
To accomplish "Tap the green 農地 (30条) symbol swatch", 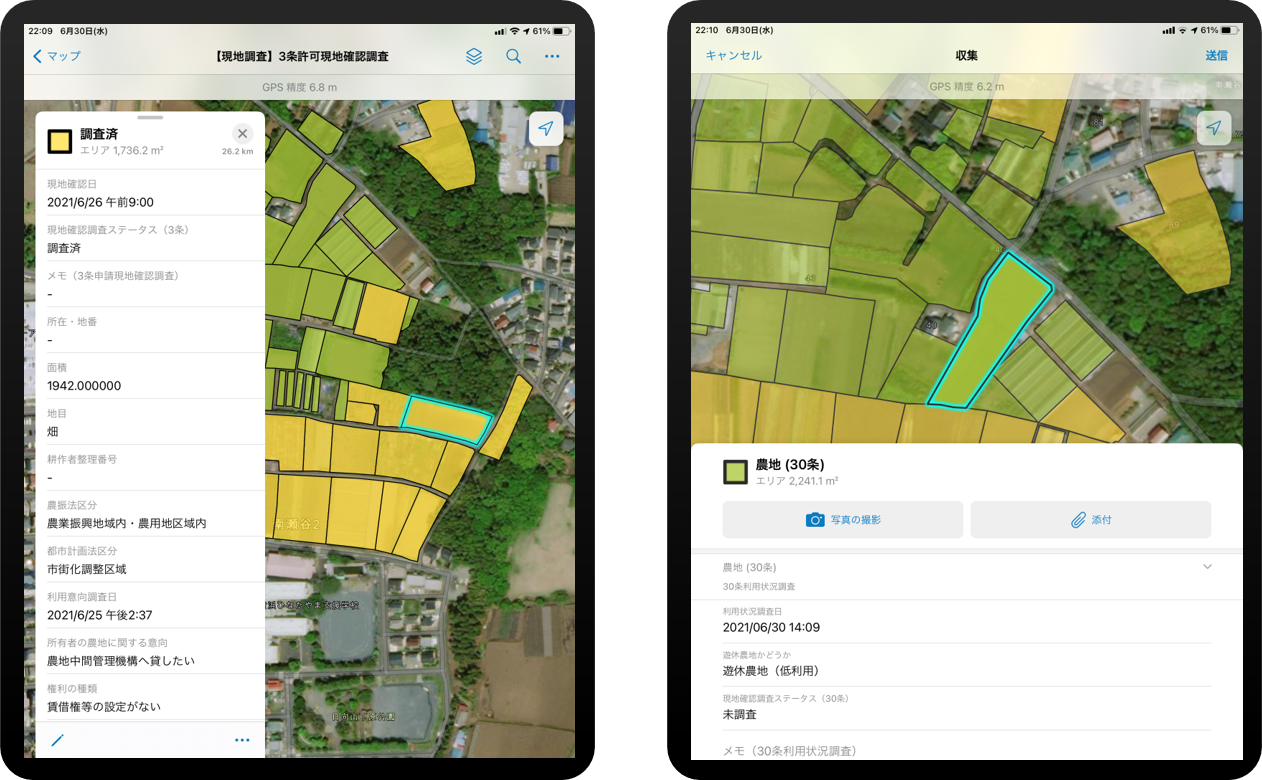I will (735, 472).
